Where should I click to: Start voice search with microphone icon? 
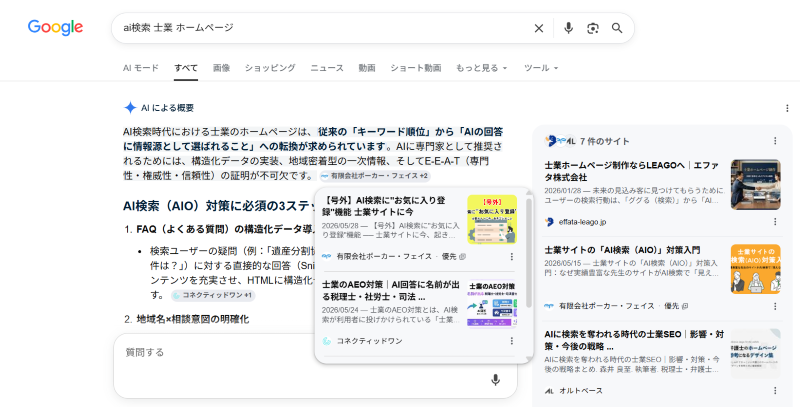tap(568, 28)
